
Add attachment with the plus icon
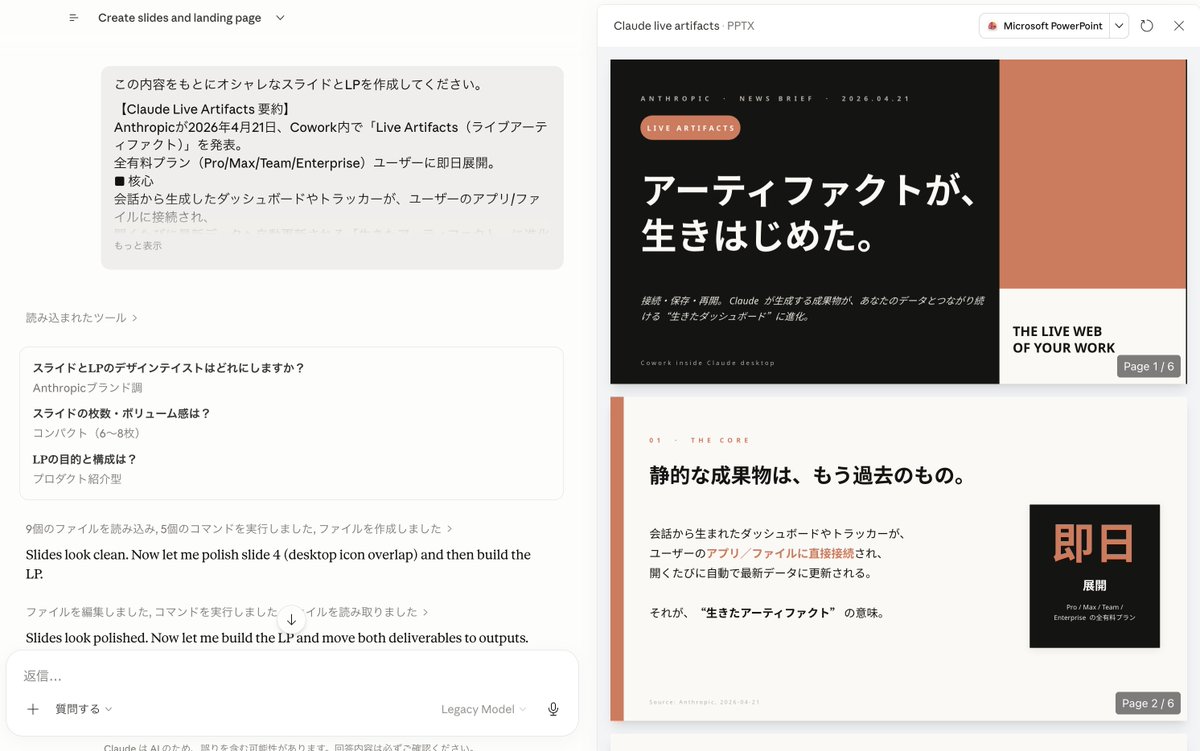pos(33,709)
